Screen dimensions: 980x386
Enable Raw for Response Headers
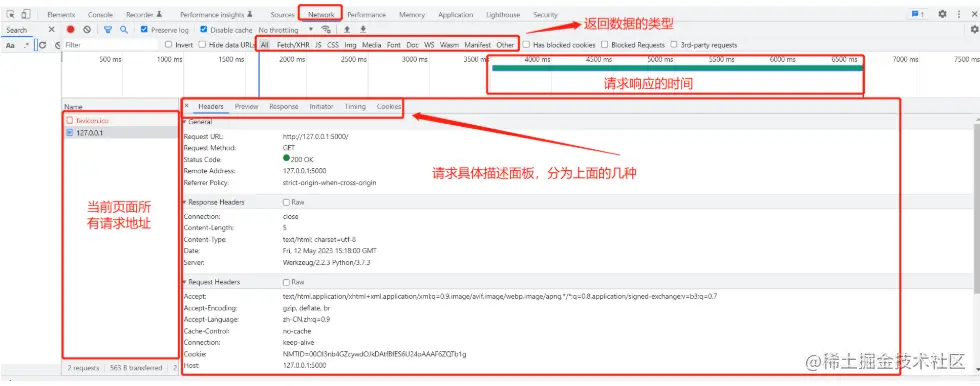[286, 202]
